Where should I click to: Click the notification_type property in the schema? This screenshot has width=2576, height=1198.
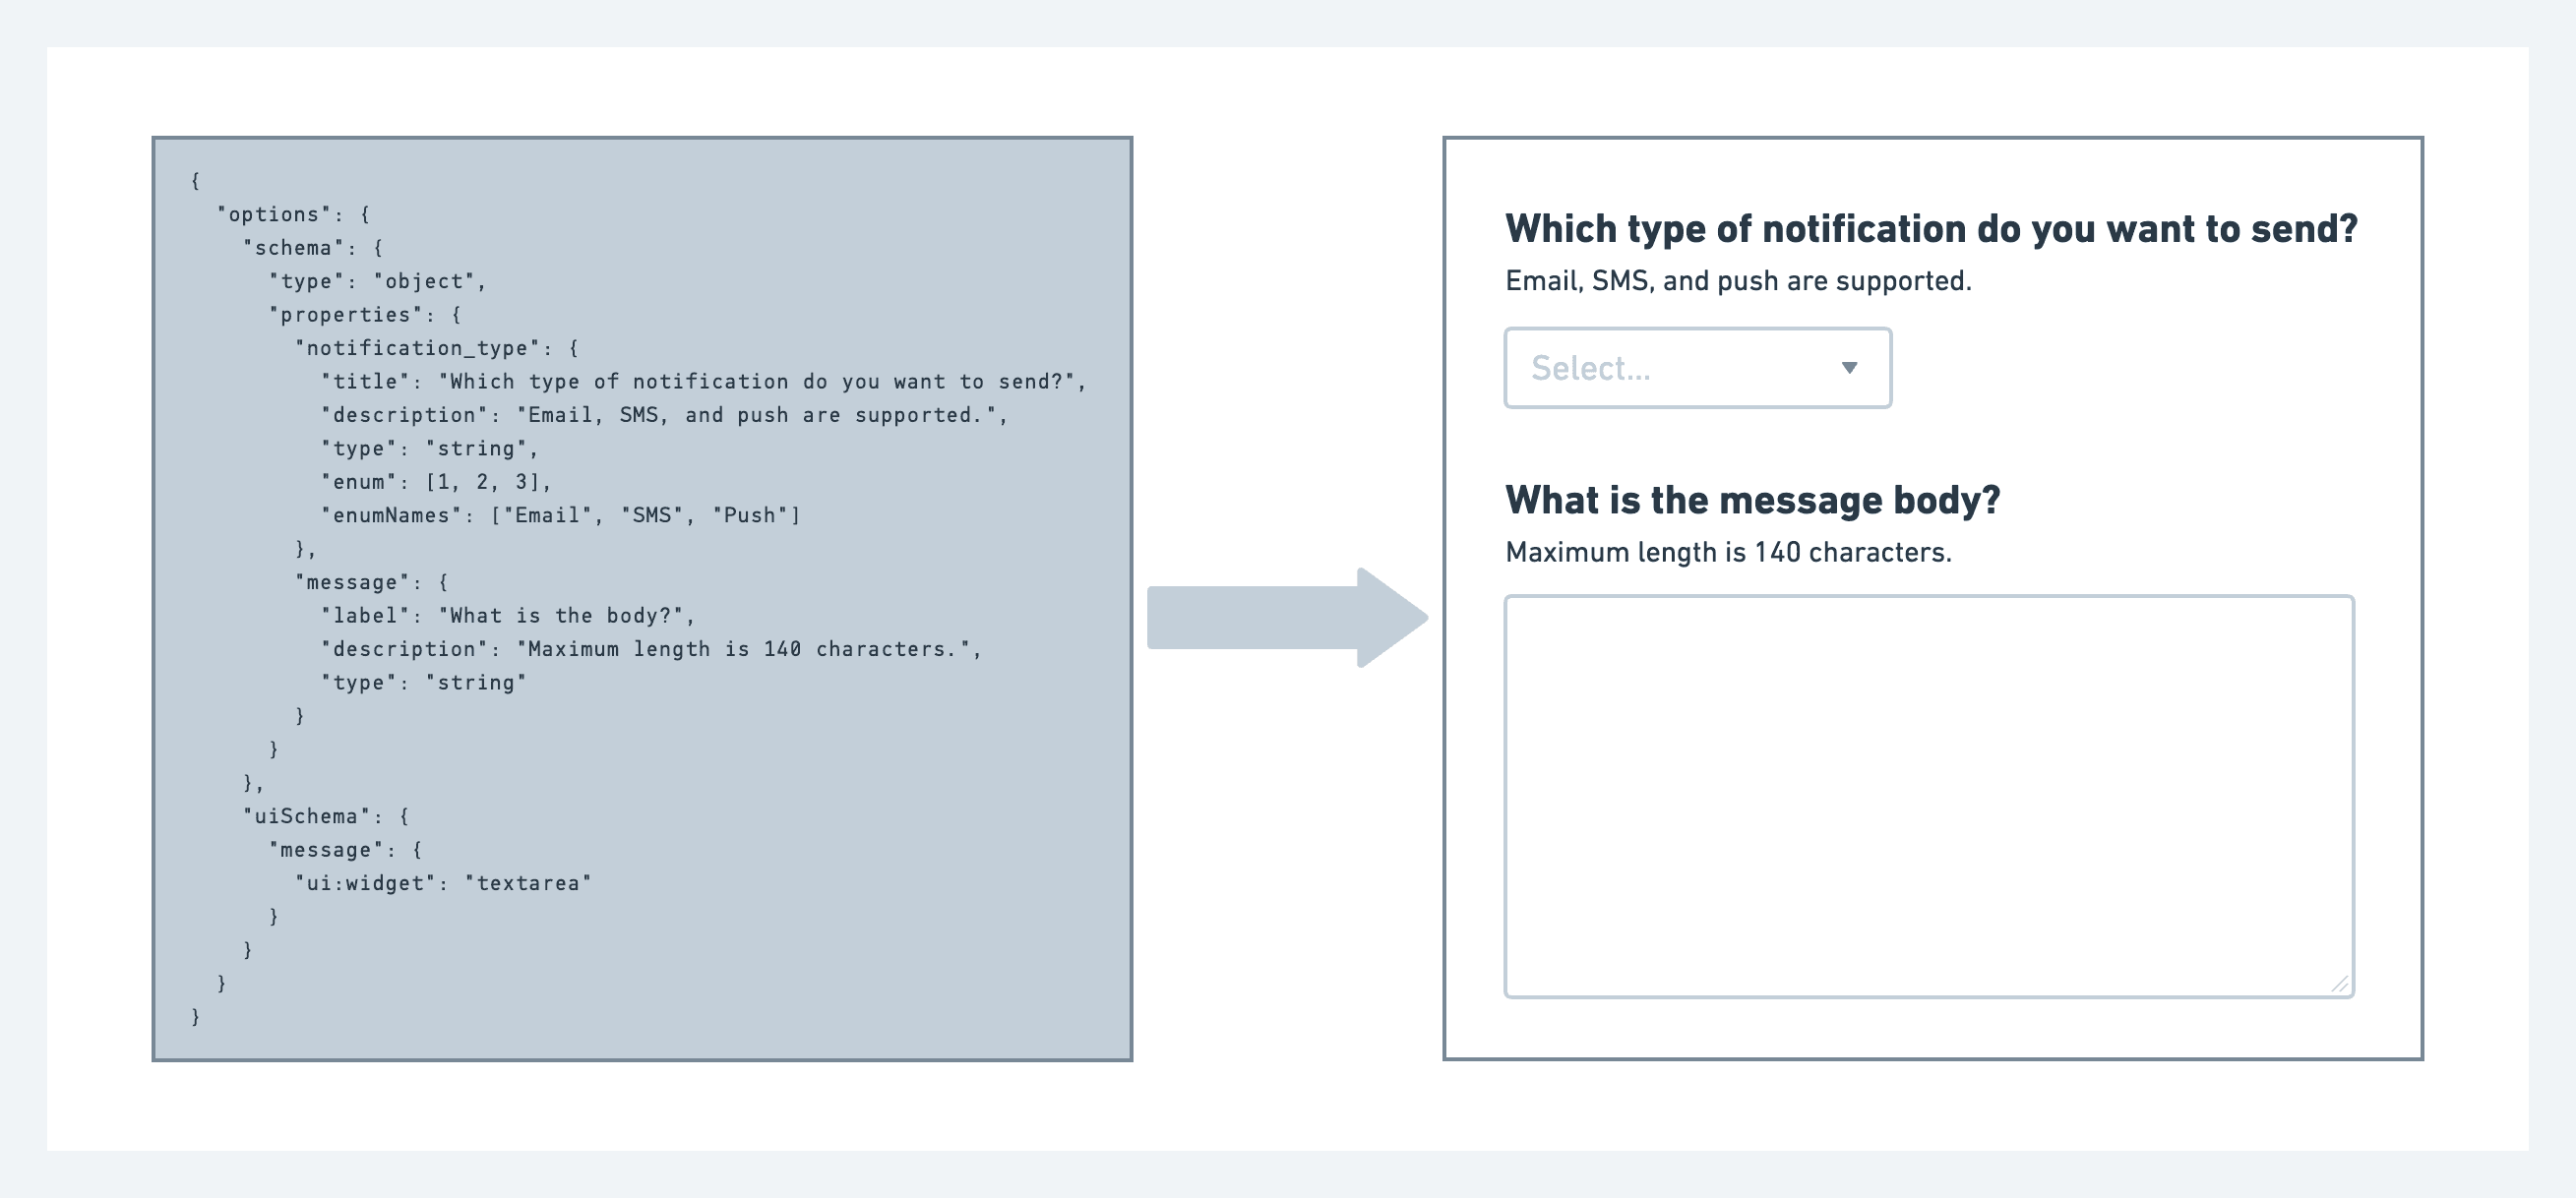coord(420,347)
